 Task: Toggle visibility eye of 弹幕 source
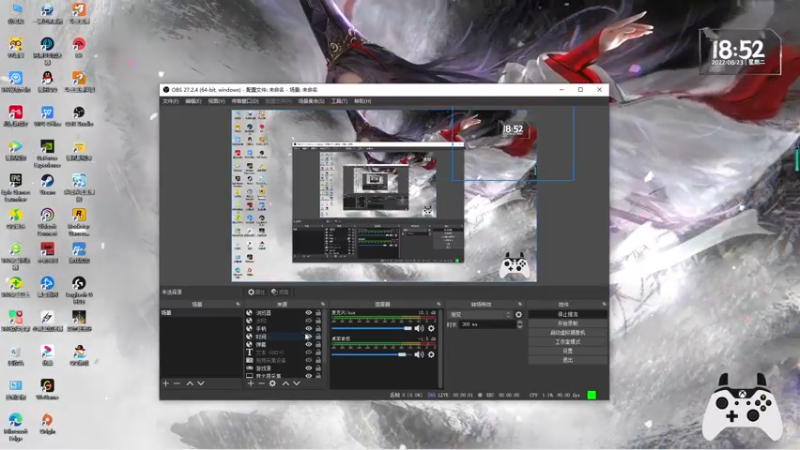click(309, 344)
